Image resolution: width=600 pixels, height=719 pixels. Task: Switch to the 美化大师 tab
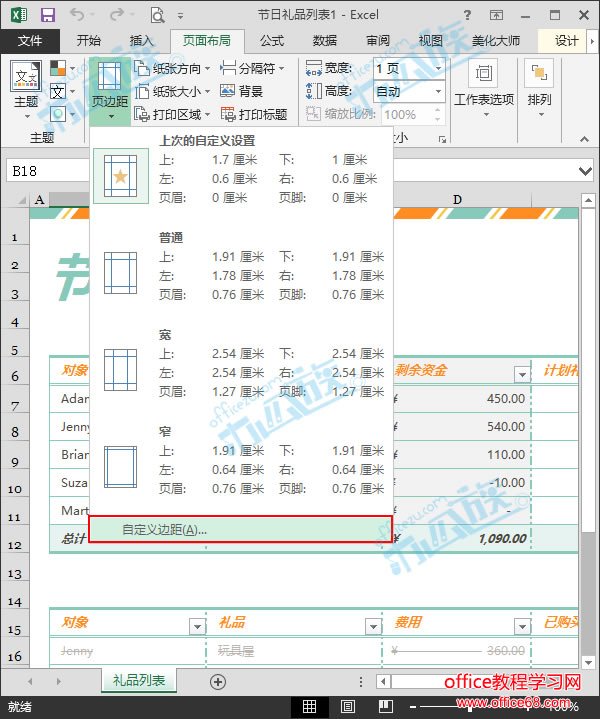coord(496,41)
